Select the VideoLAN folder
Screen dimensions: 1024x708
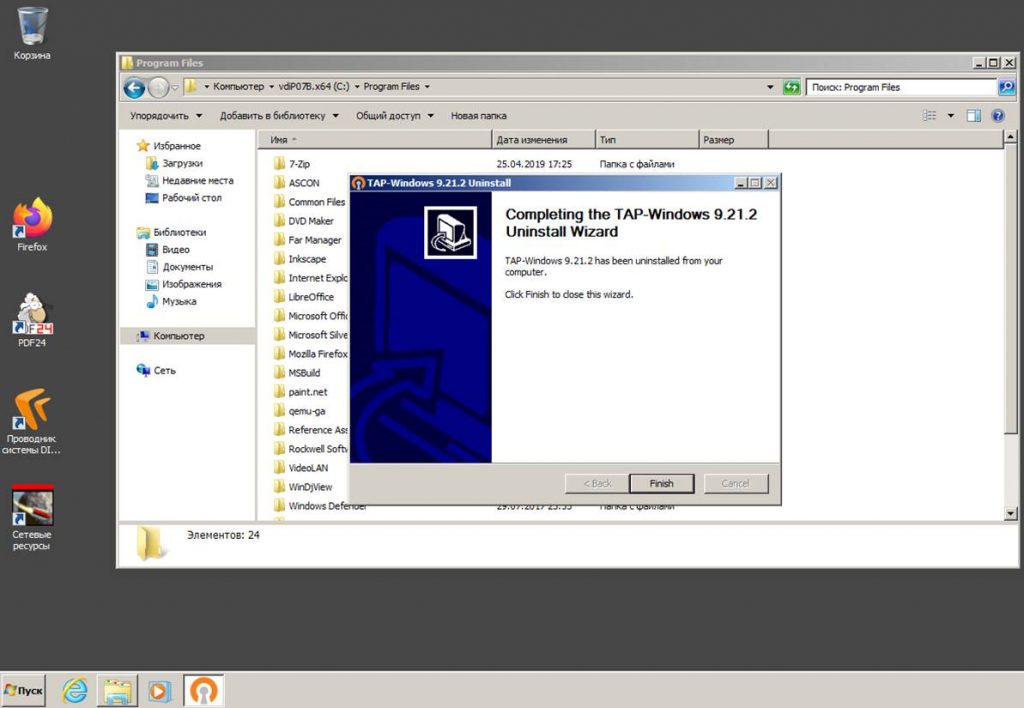click(x=301, y=468)
